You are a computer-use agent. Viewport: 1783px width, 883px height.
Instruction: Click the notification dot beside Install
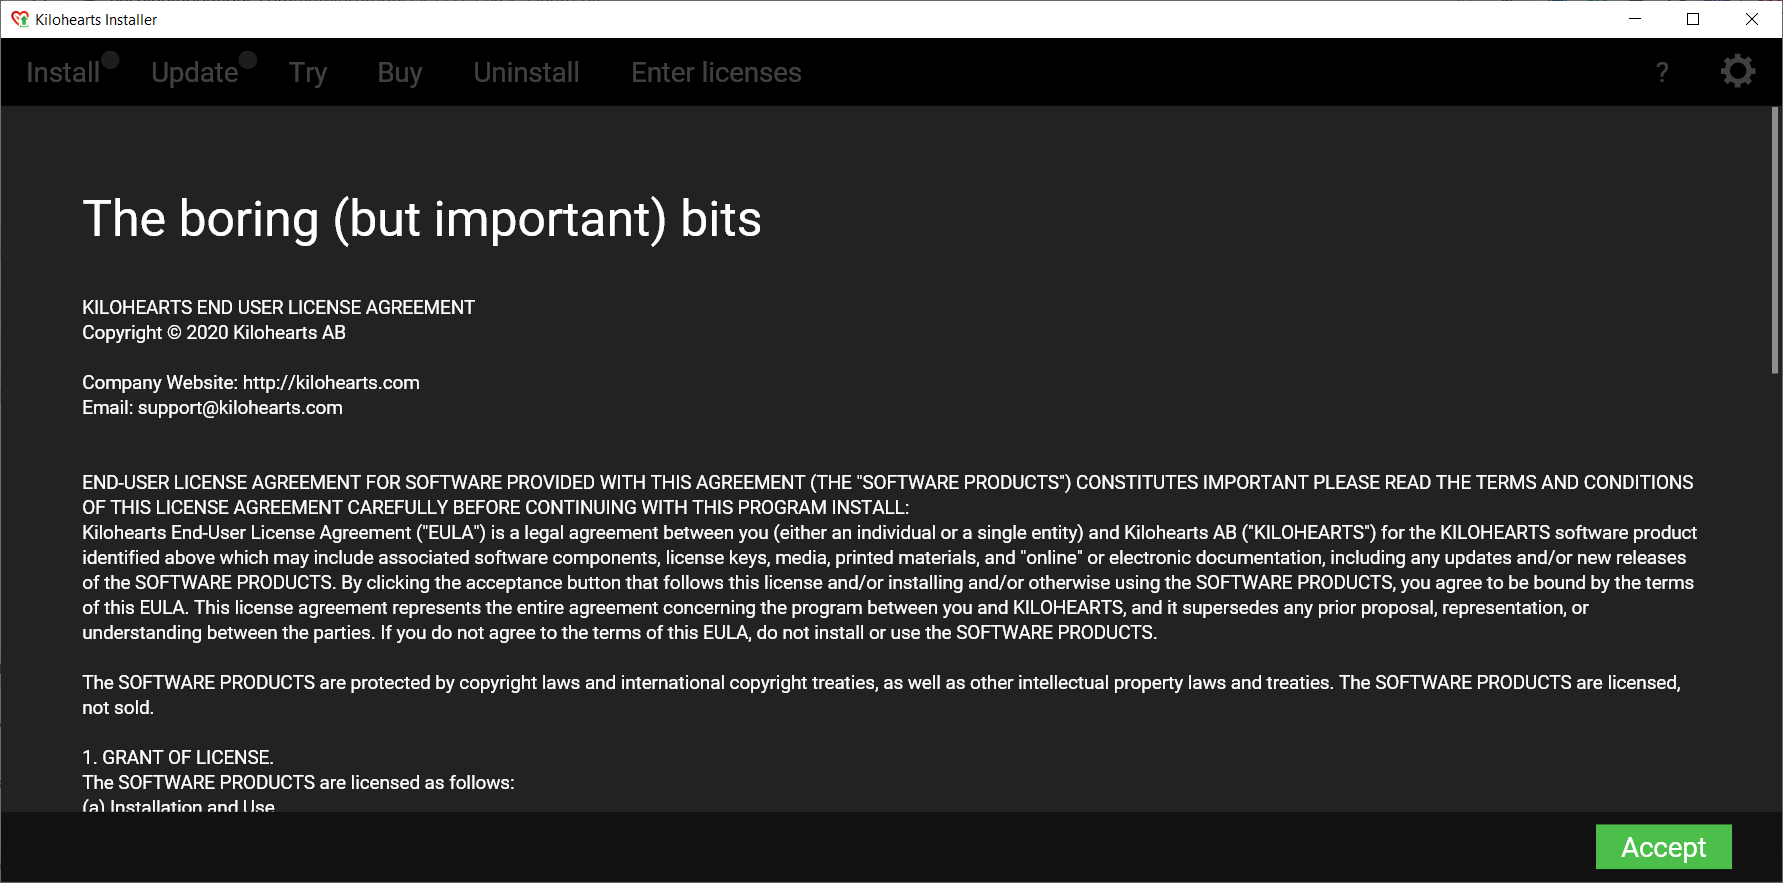[110, 60]
